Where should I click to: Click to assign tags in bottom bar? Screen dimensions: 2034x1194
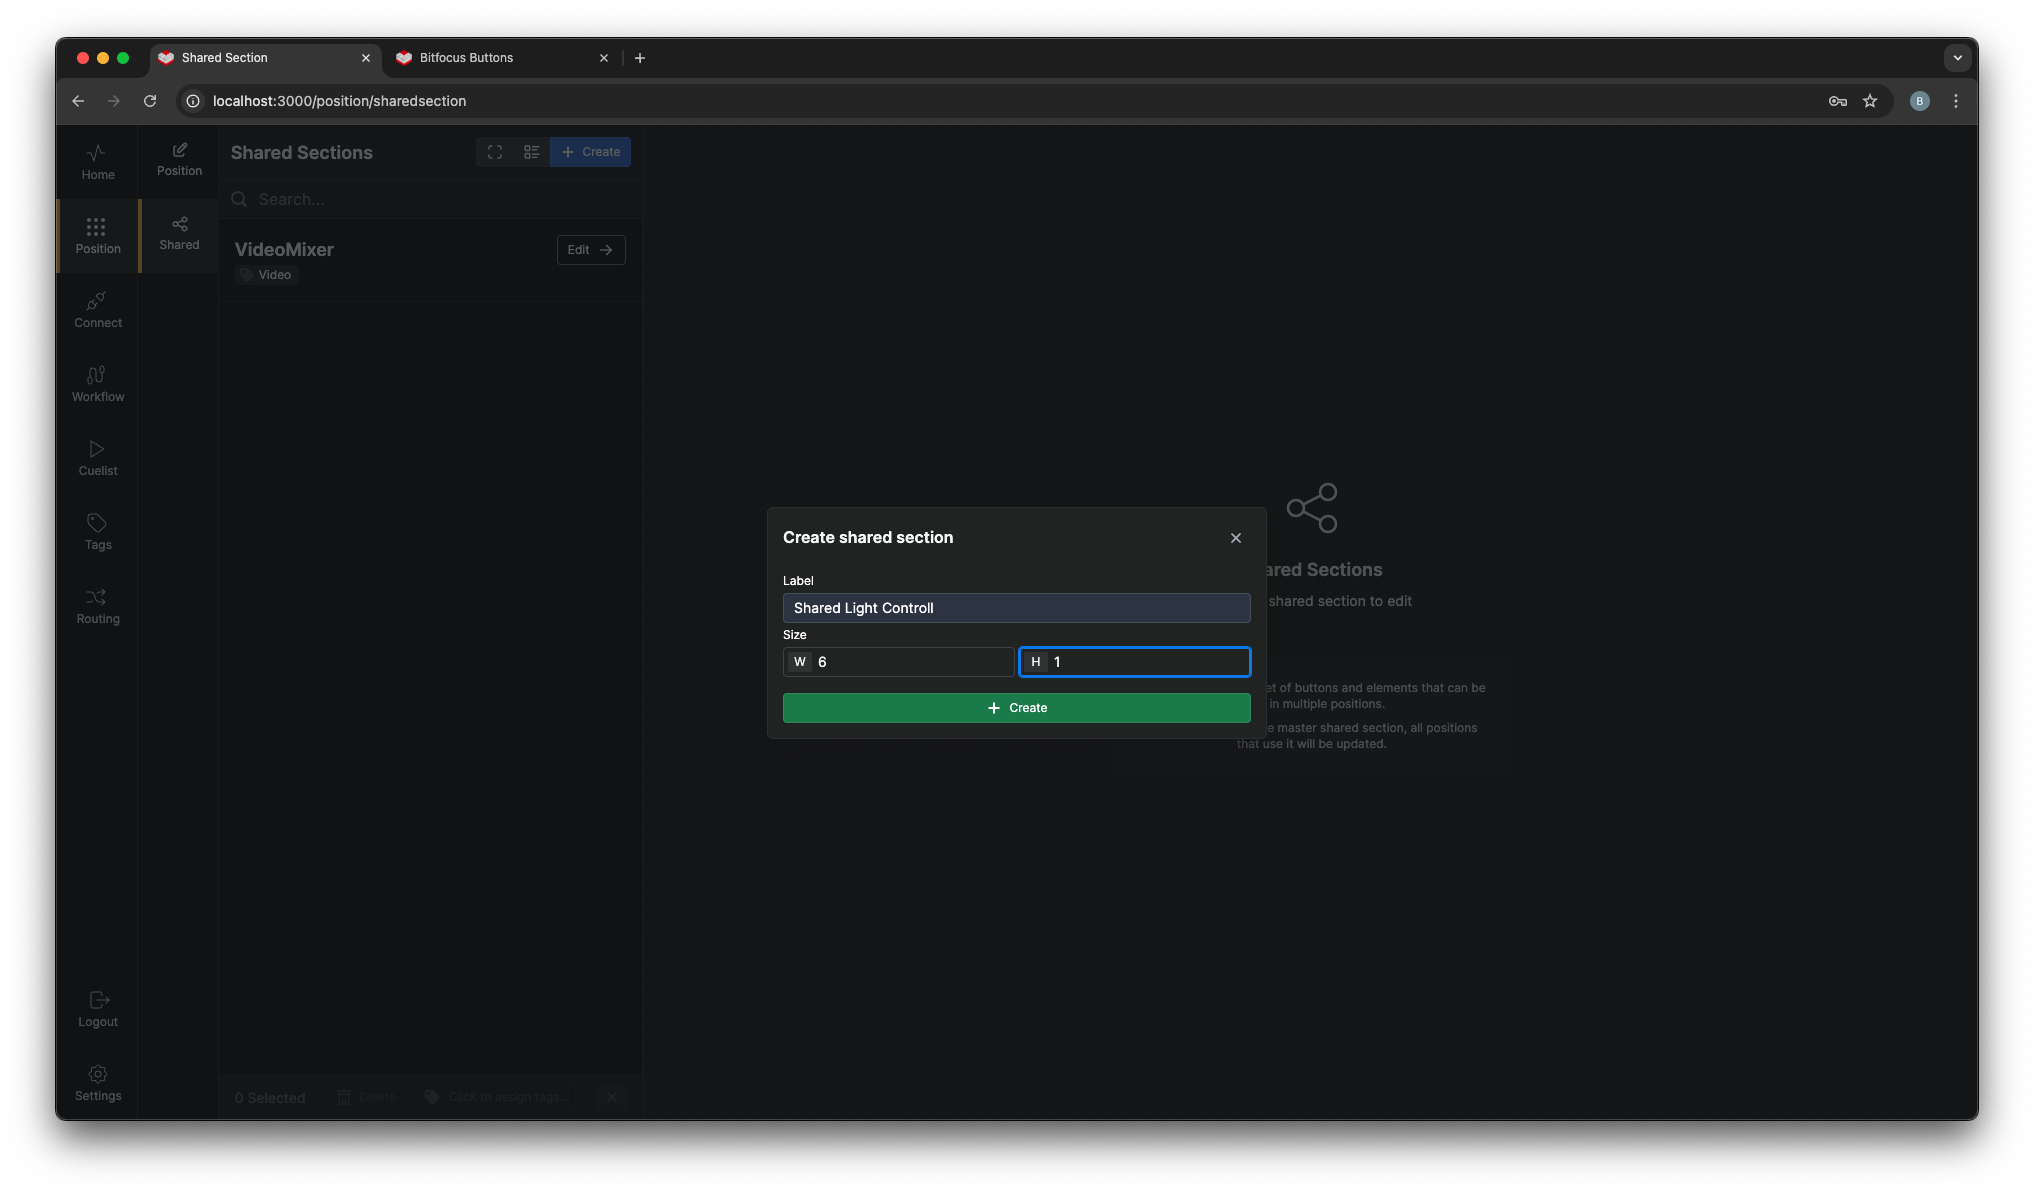(497, 1097)
